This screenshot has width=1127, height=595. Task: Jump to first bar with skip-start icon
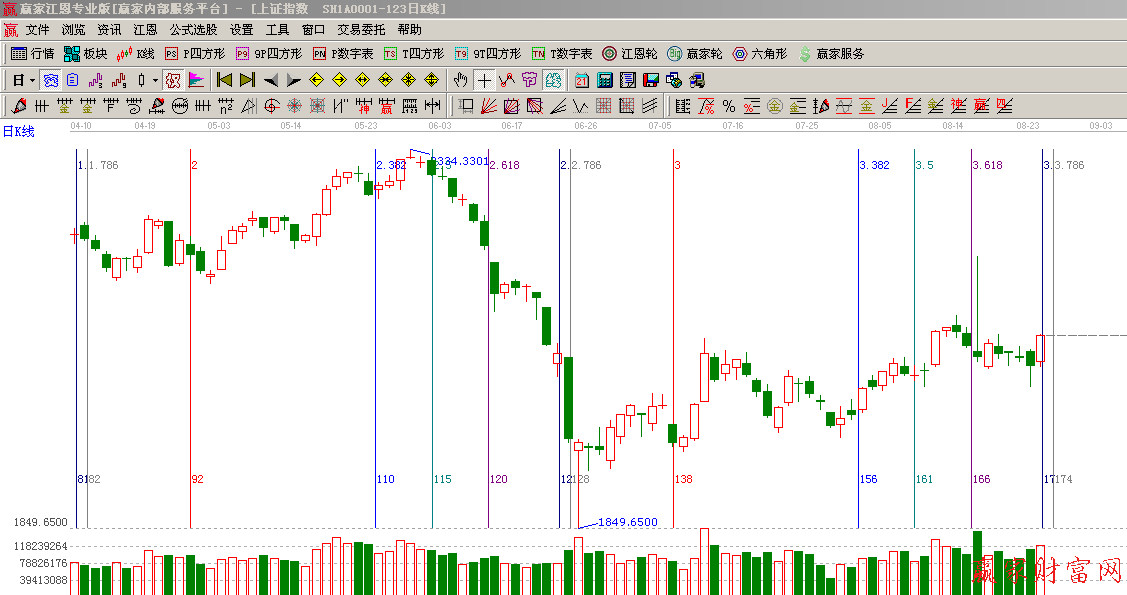tap(224, 80)
